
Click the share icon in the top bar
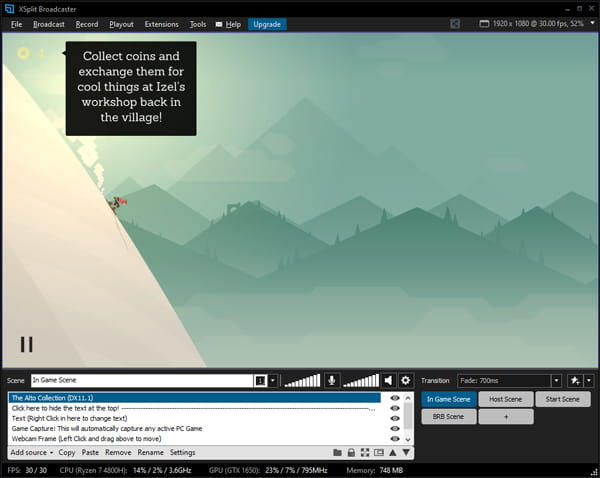455,24
